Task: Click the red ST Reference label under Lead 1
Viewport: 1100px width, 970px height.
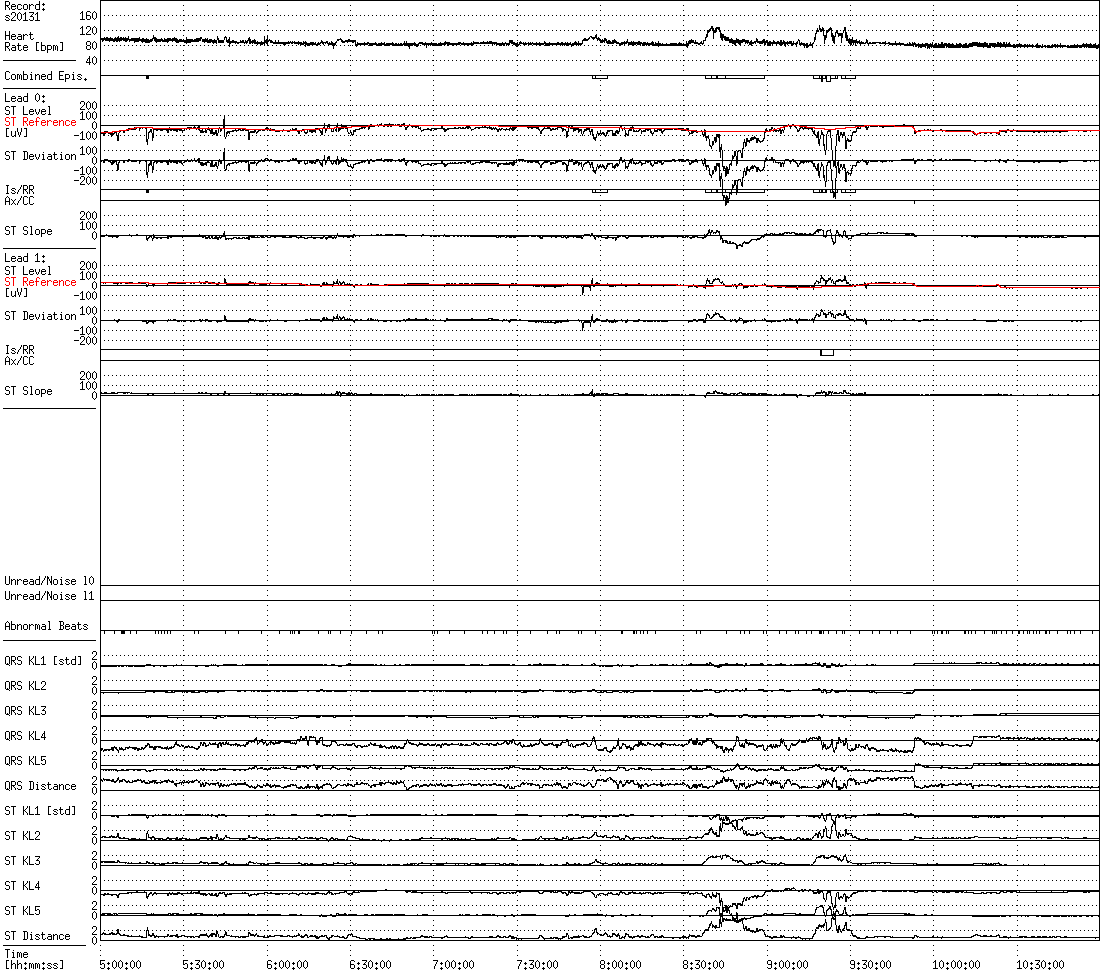Action: pos(40,282)
